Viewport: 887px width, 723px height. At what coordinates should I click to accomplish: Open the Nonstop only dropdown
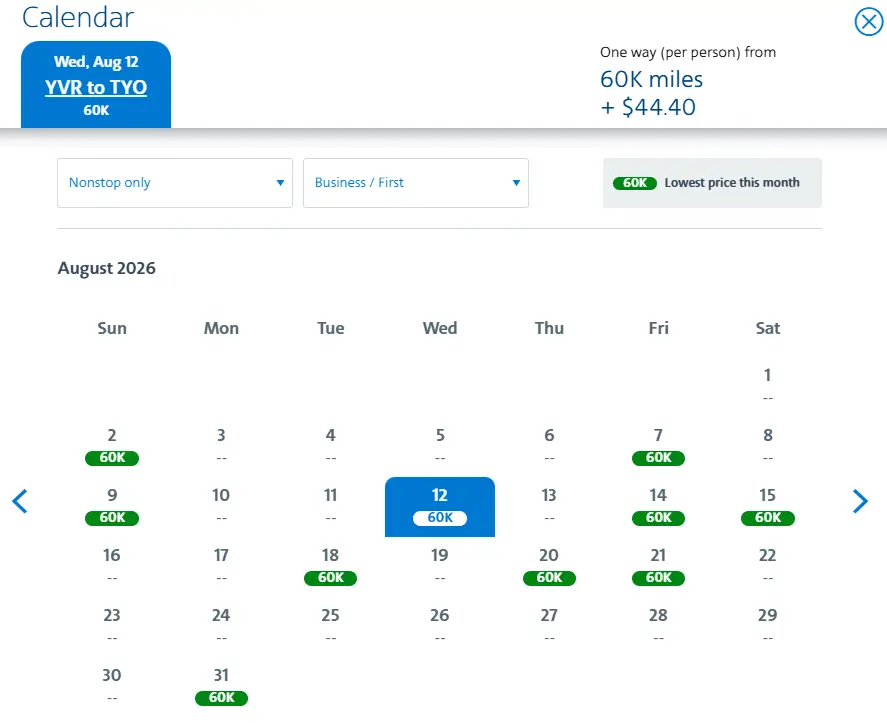pos(175,183)
